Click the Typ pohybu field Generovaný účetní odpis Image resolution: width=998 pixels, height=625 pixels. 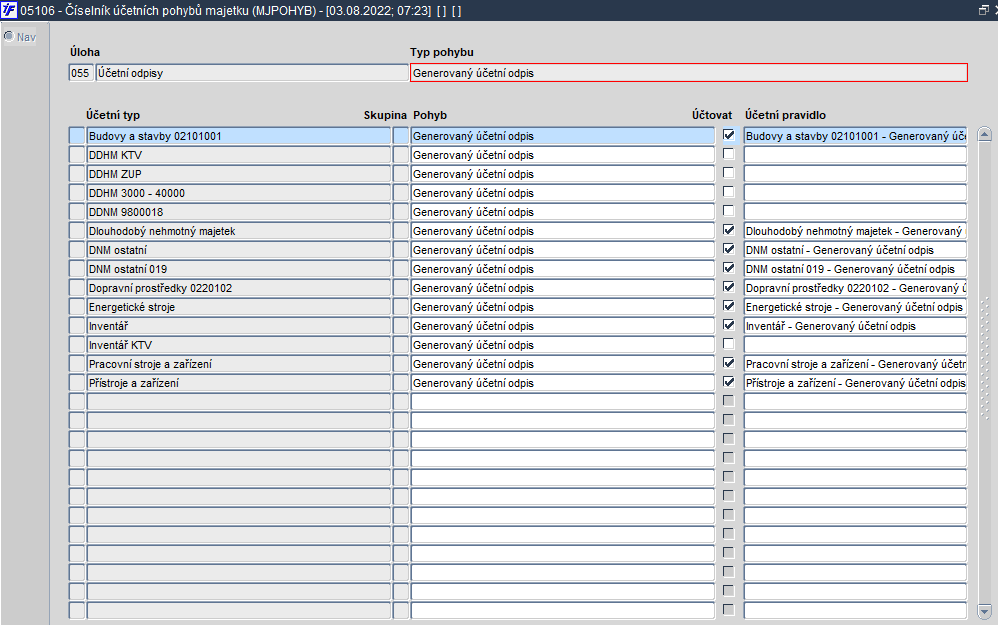click(x=689, y=73)
